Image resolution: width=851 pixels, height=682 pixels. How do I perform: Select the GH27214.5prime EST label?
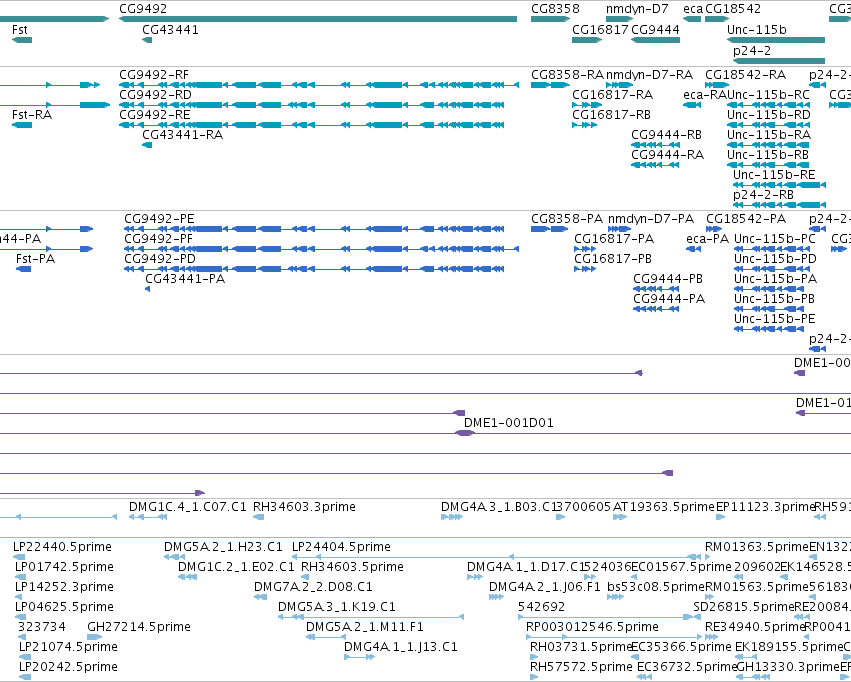[139, 627]
